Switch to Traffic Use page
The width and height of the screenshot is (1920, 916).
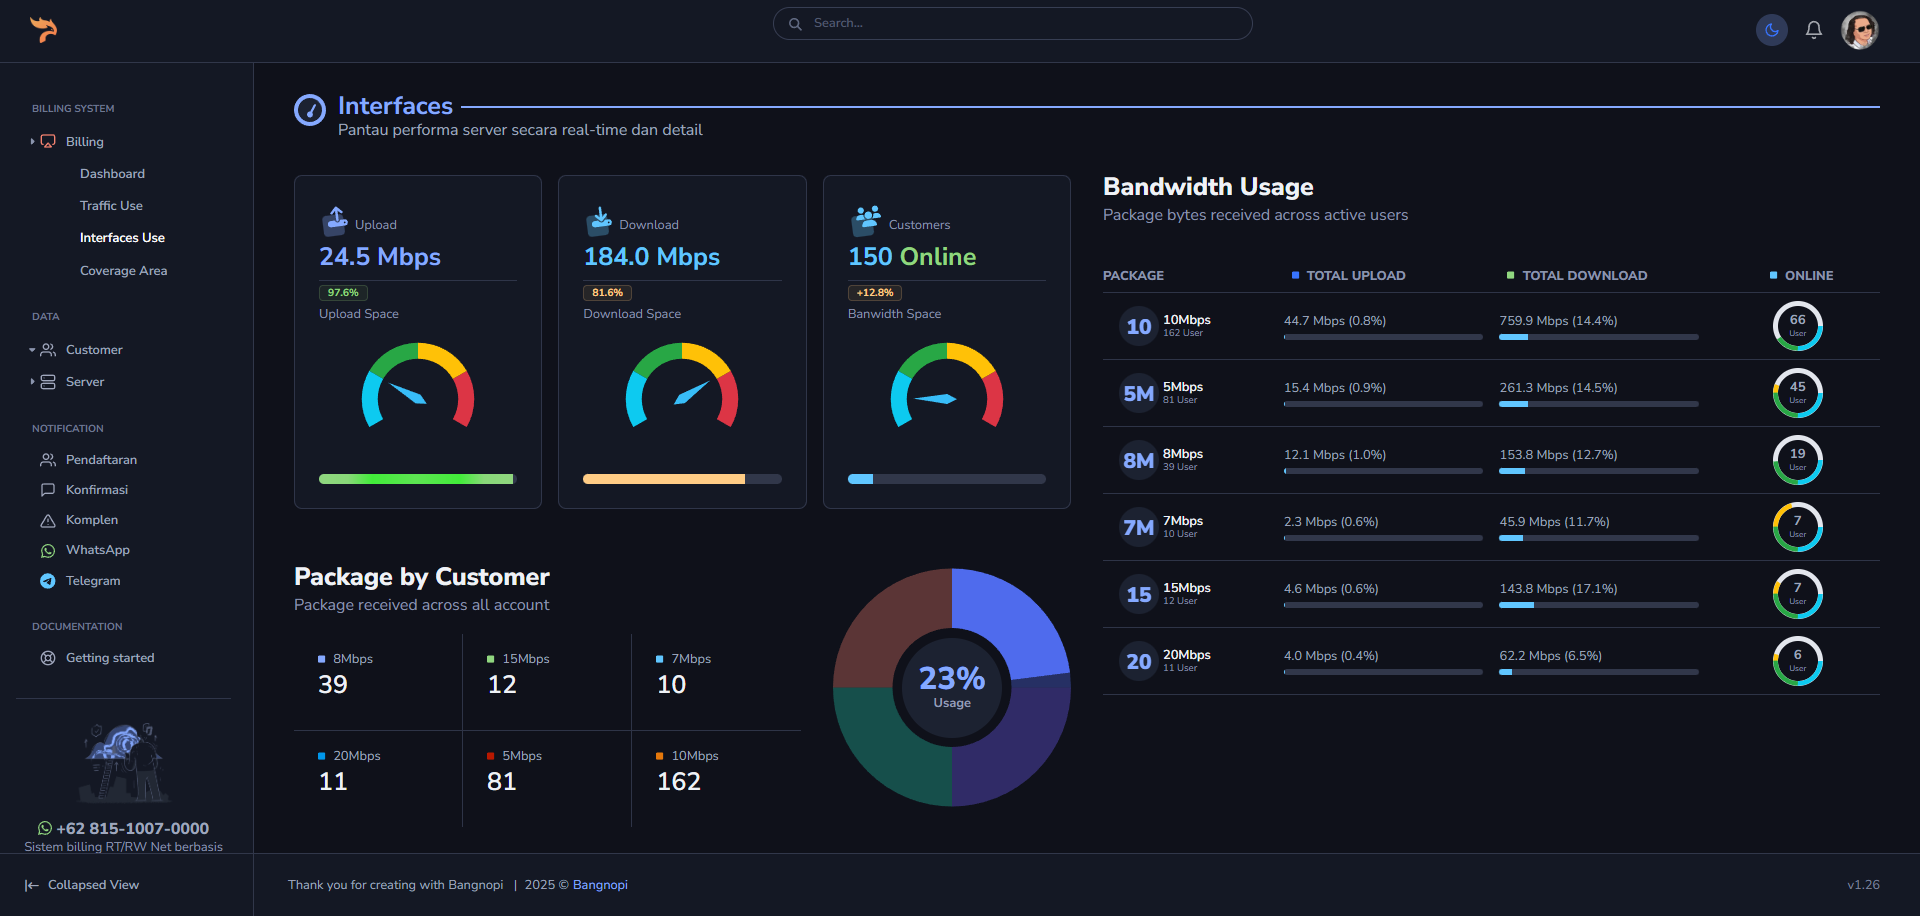tap(111, 206)
